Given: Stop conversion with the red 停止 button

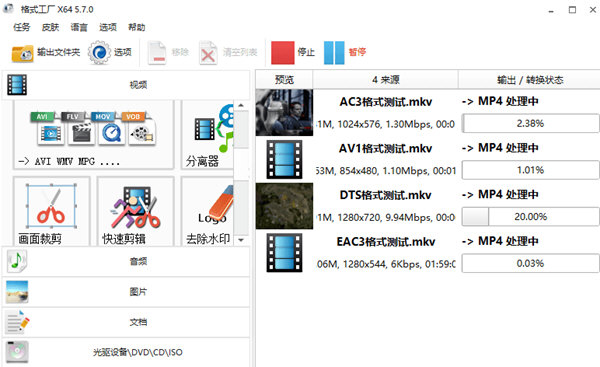Looking at the screenshot, I should click(x=283, y=52).
